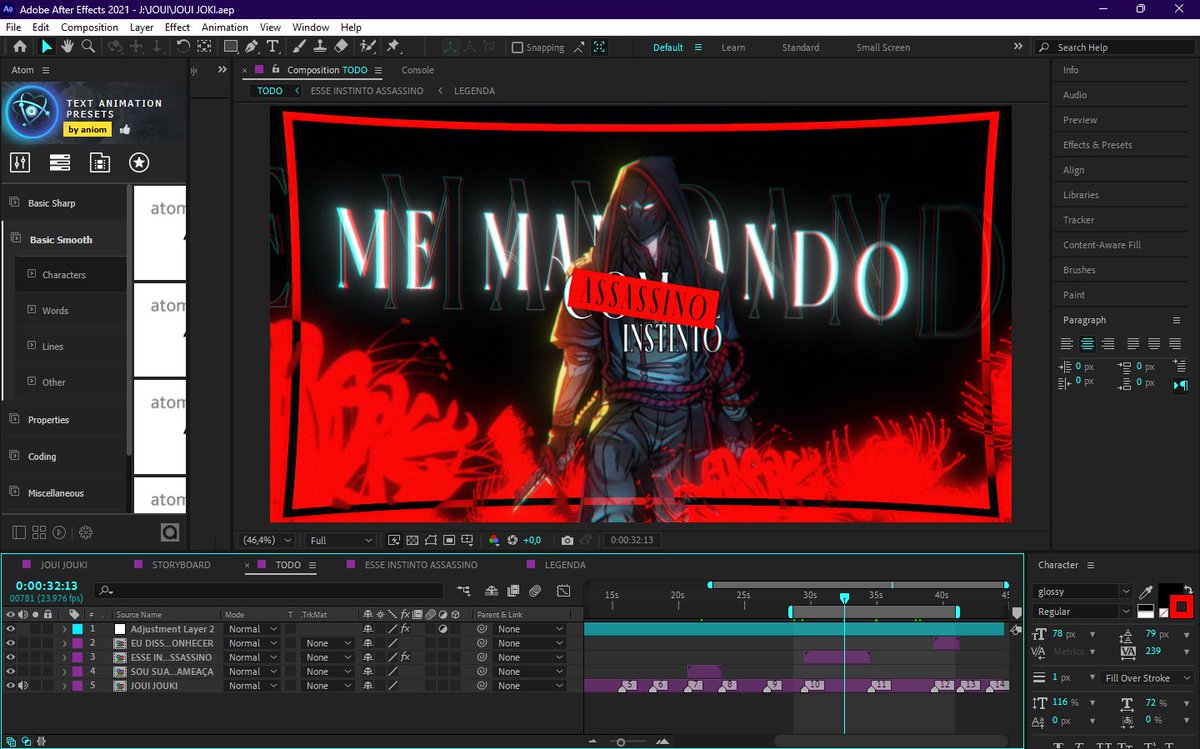Switch to the LEGENDA timeline tab
Image resolution: width=1200 pixels, height=749 pixels.
pyautogui.click(x=564, y=565)
